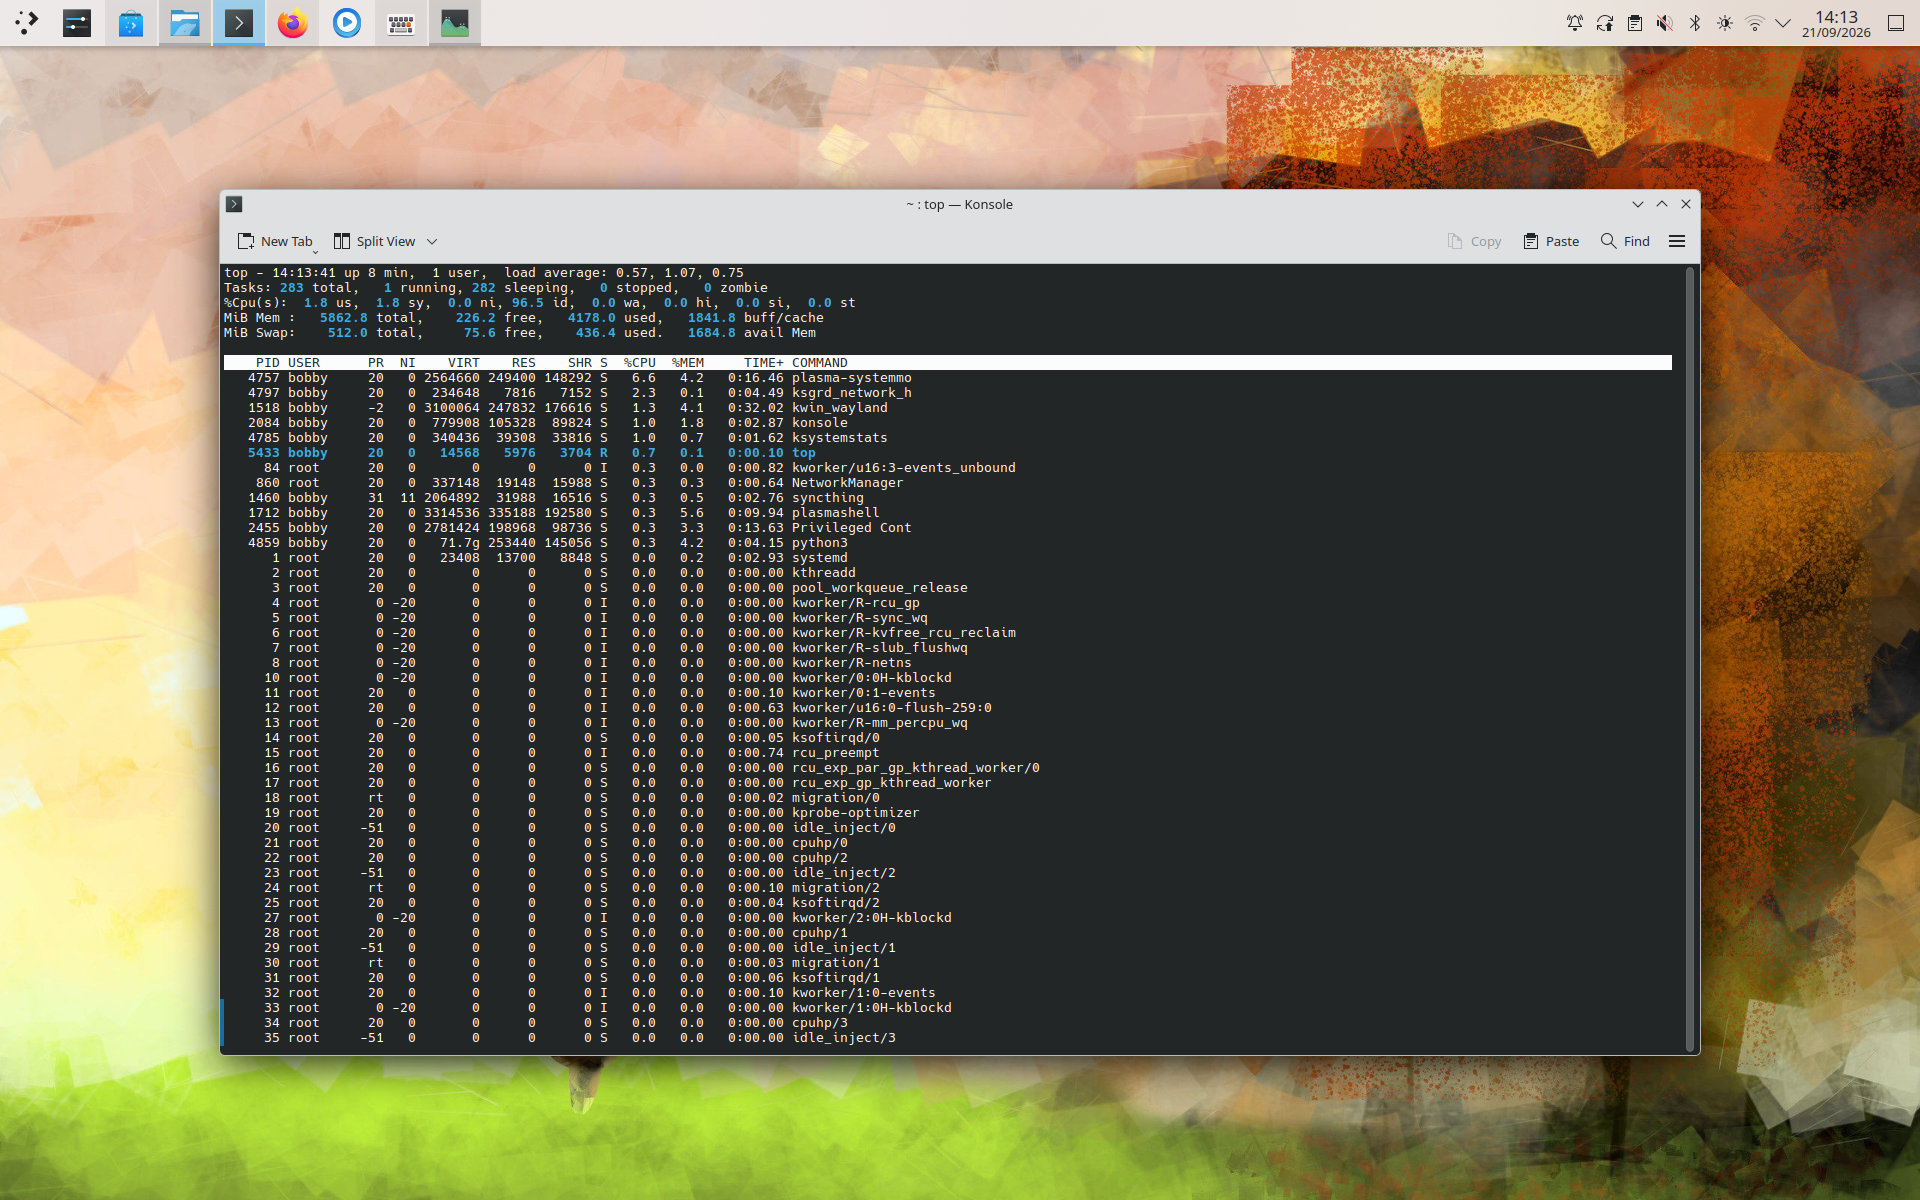Click the kthreadd process row
The height and width of the screenshot is (1200, 1920).
coord(948,573)
